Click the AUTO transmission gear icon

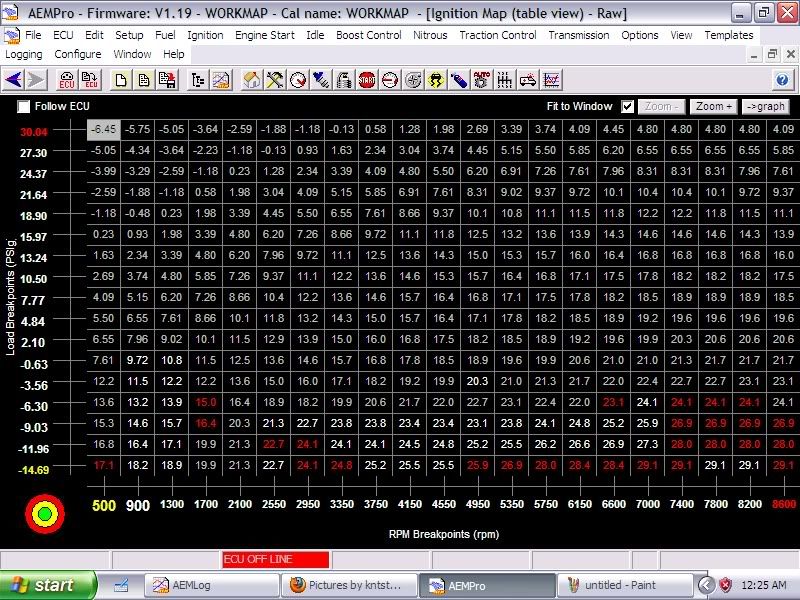coord(482,80)
